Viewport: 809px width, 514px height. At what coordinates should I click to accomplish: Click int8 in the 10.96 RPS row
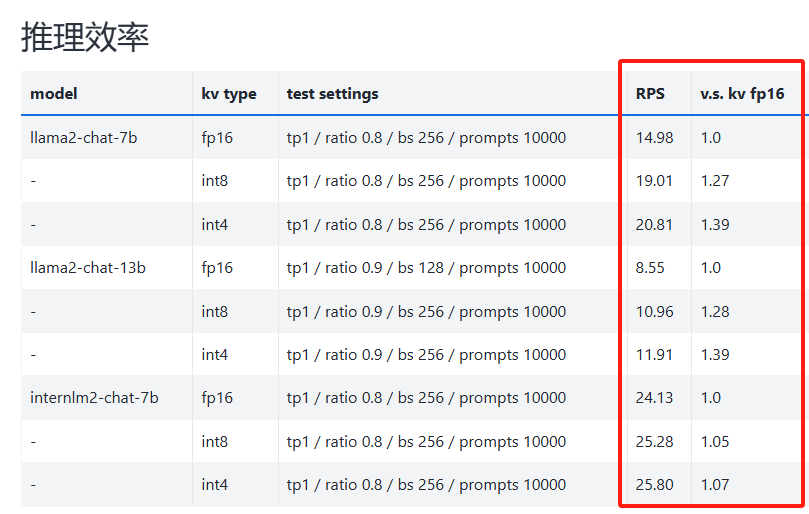click(x=214, y=312)
